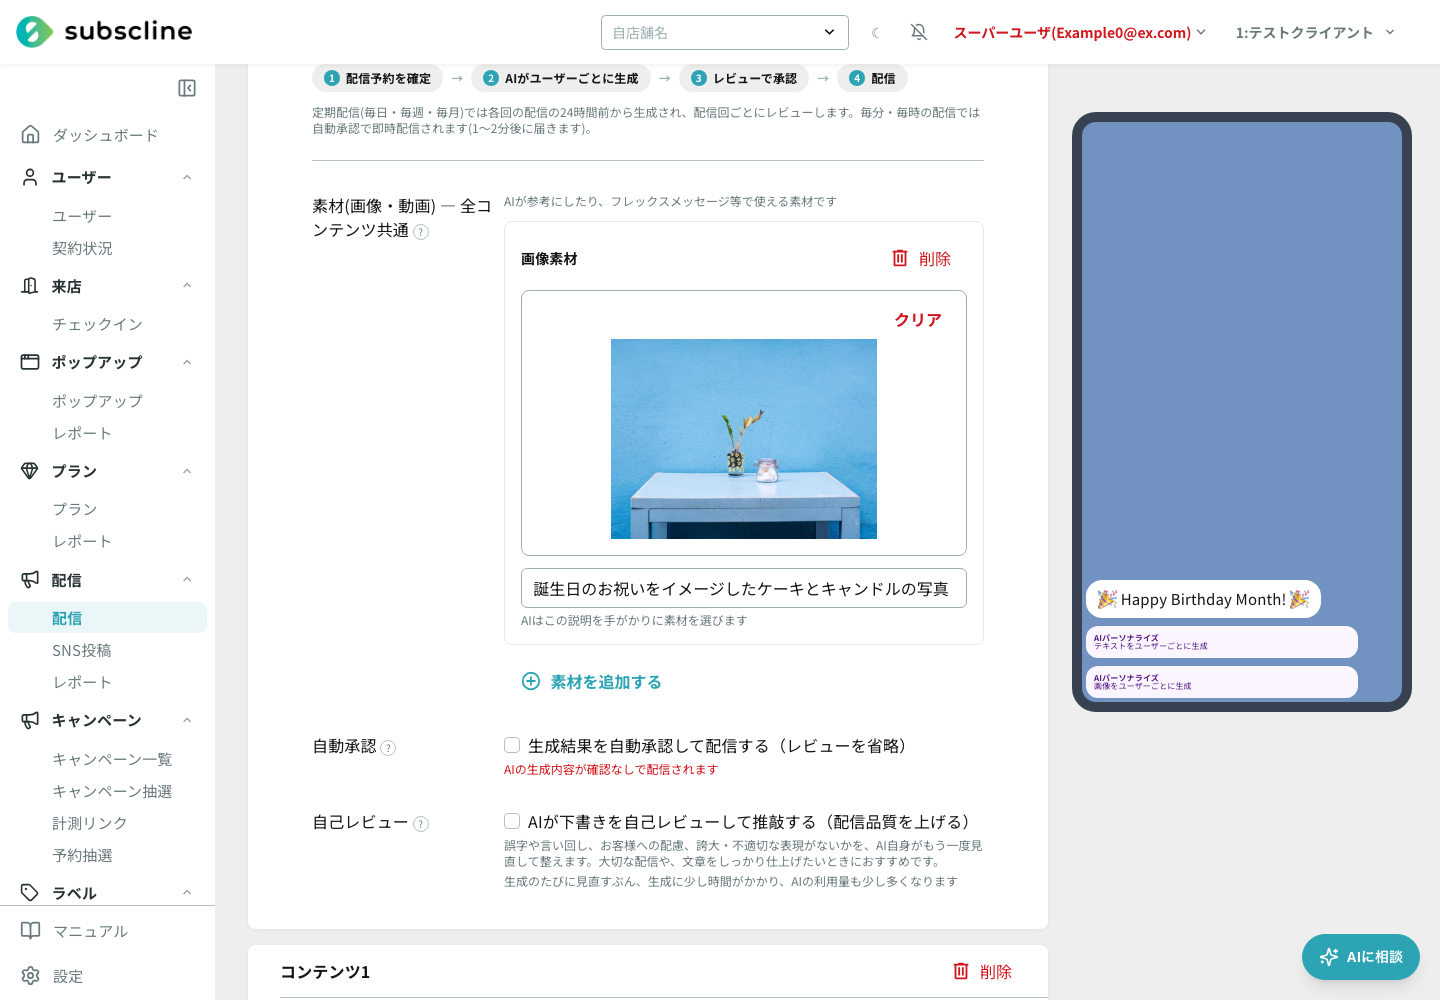Image resolution: width=1440 pixels, height=1000 pixels.
Task: Open the スーパーユーザ account dropdown
Action: click(1080, 33)
